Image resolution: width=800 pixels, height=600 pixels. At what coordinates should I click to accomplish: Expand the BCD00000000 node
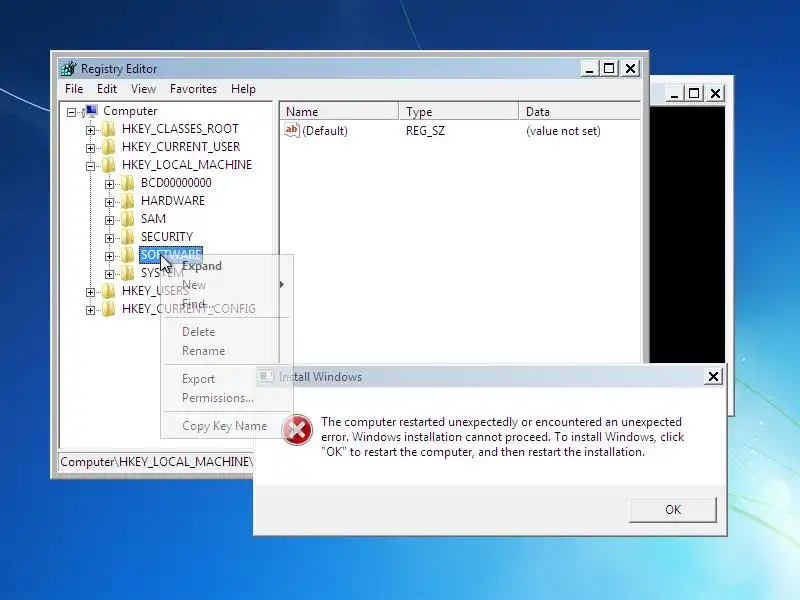click(x=109, y=184)
